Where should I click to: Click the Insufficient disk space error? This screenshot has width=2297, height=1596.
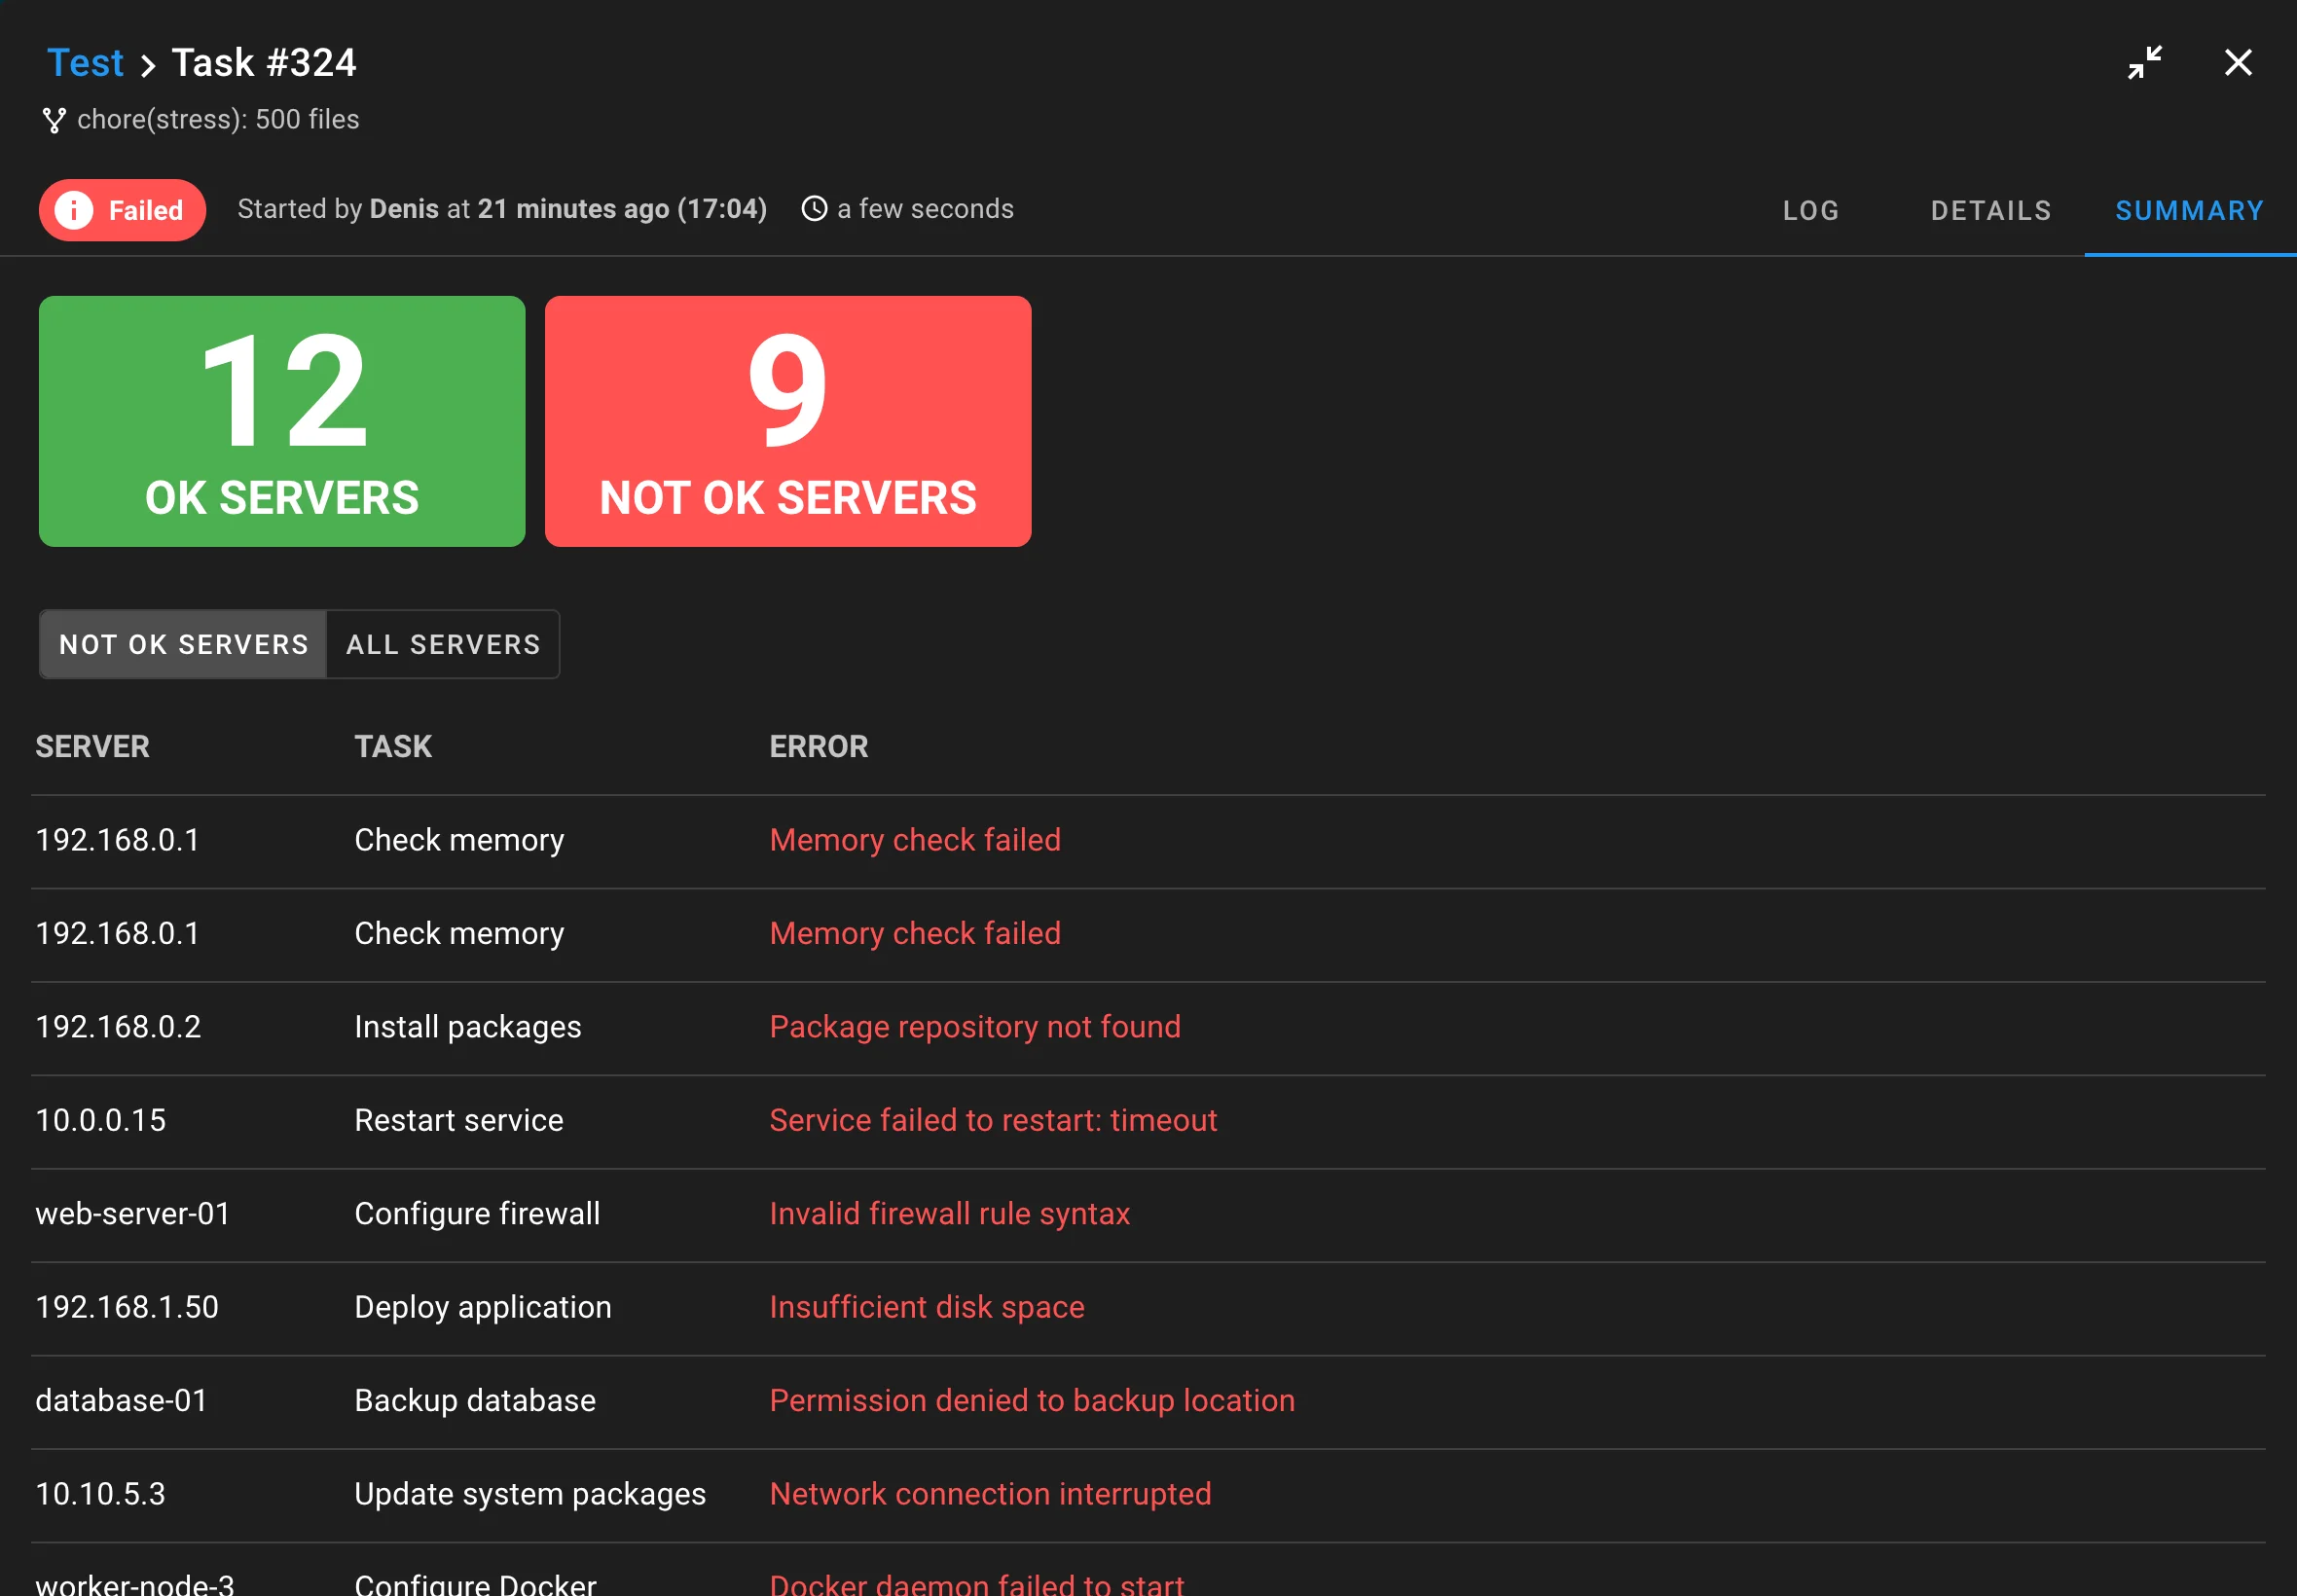pyautogui.click(x=926, y=1307)
